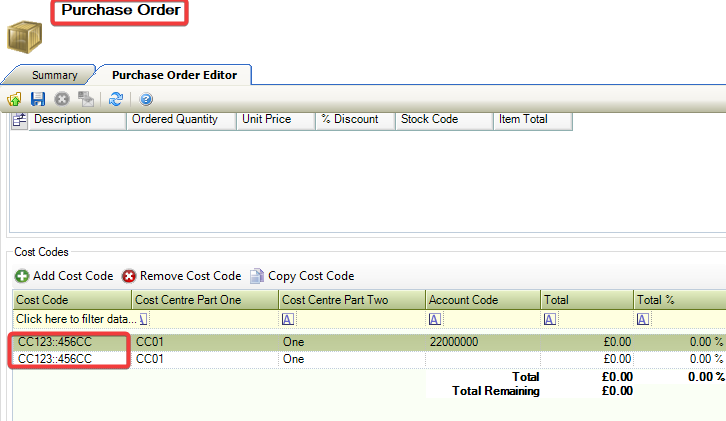
Task: Click the greyed save-and-send toolbar icon
Action: [x=87, y=99]
